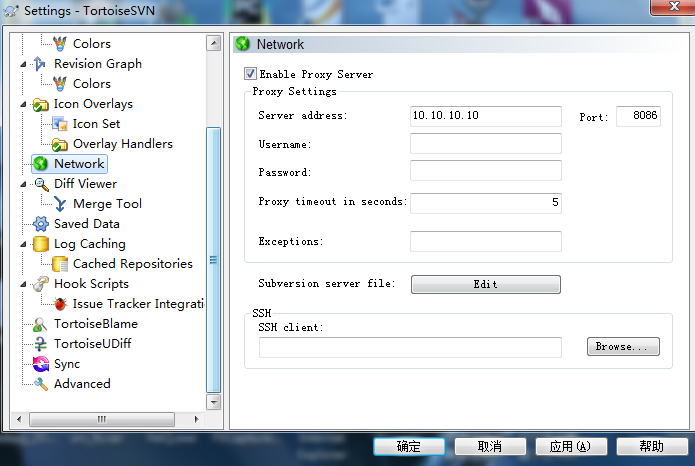Select Cached Repositories in the tree

pyautogui.click(x=133, y=264)
